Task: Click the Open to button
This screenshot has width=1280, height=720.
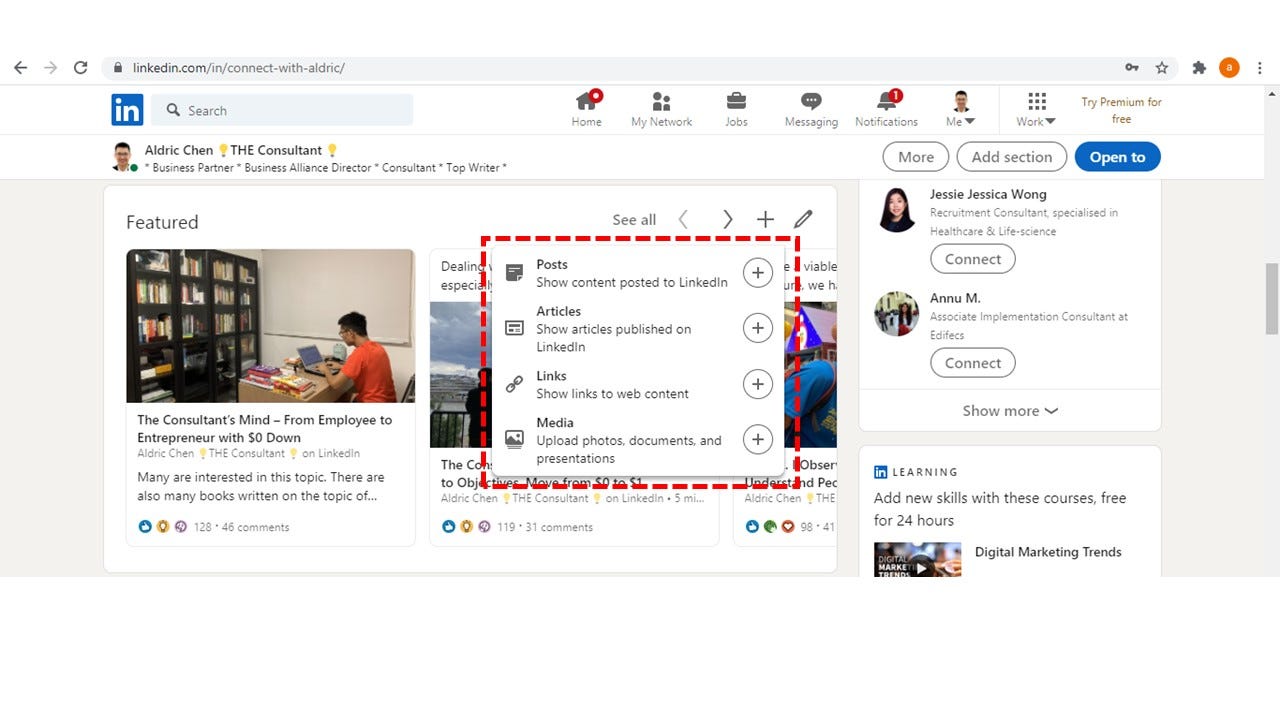Action: (1118, 157)
